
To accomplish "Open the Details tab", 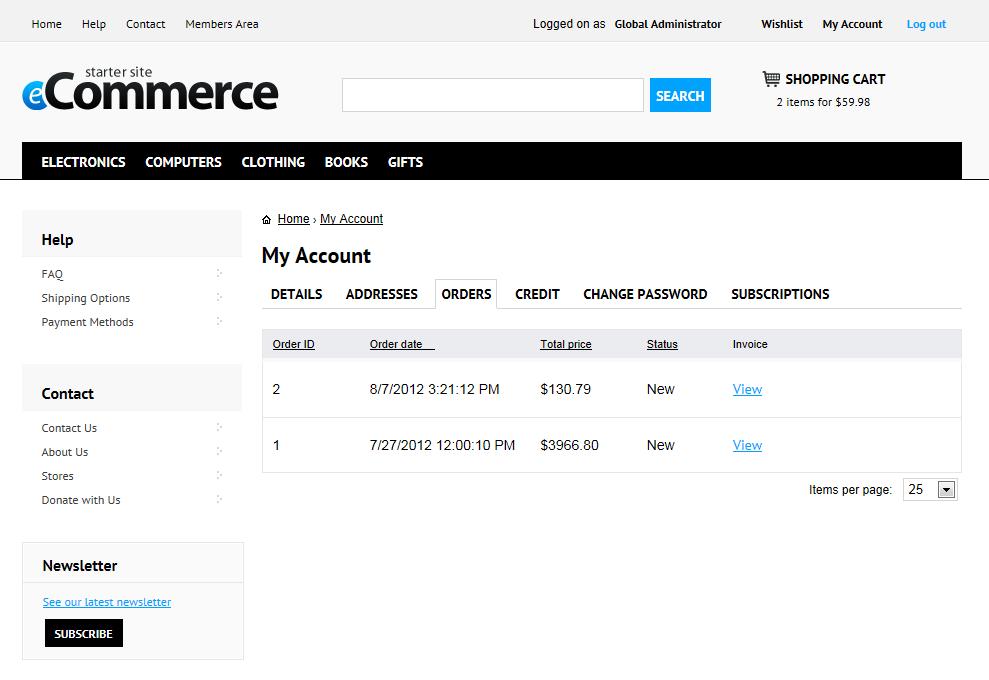I will (x=296, y=295).
